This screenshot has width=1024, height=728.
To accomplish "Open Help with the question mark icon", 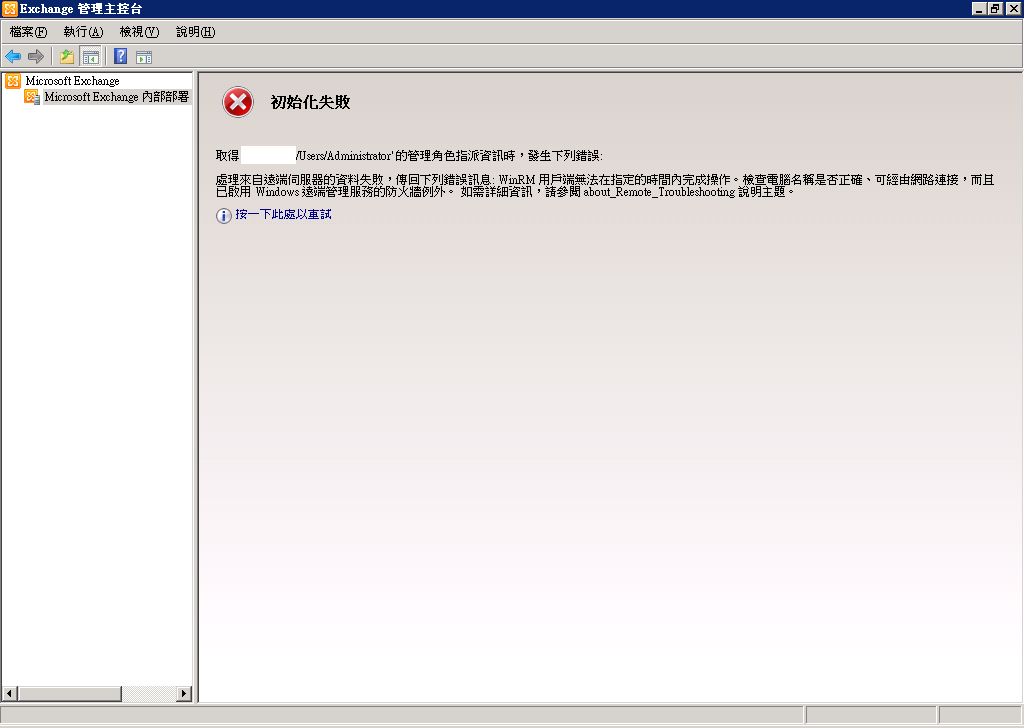I will point(120,56).
